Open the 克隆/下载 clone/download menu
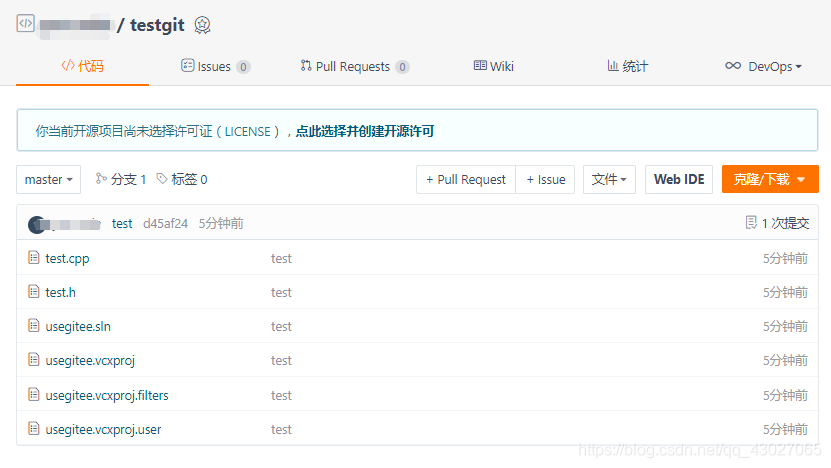 (x=770, y=179)
